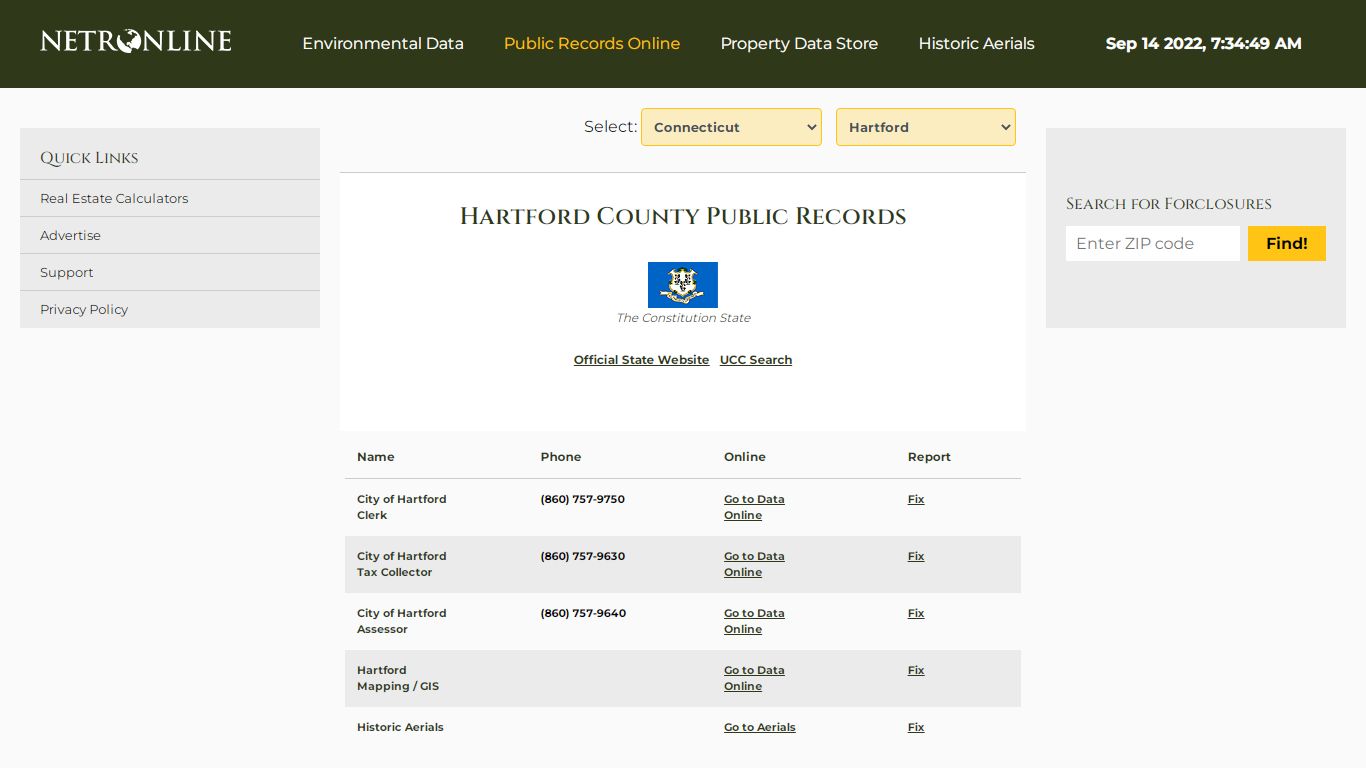Click Fix for Hartford Mapping / GIS
This screenshot has width=1366, height=768.
pyautogui.click(x=916, y=670)
